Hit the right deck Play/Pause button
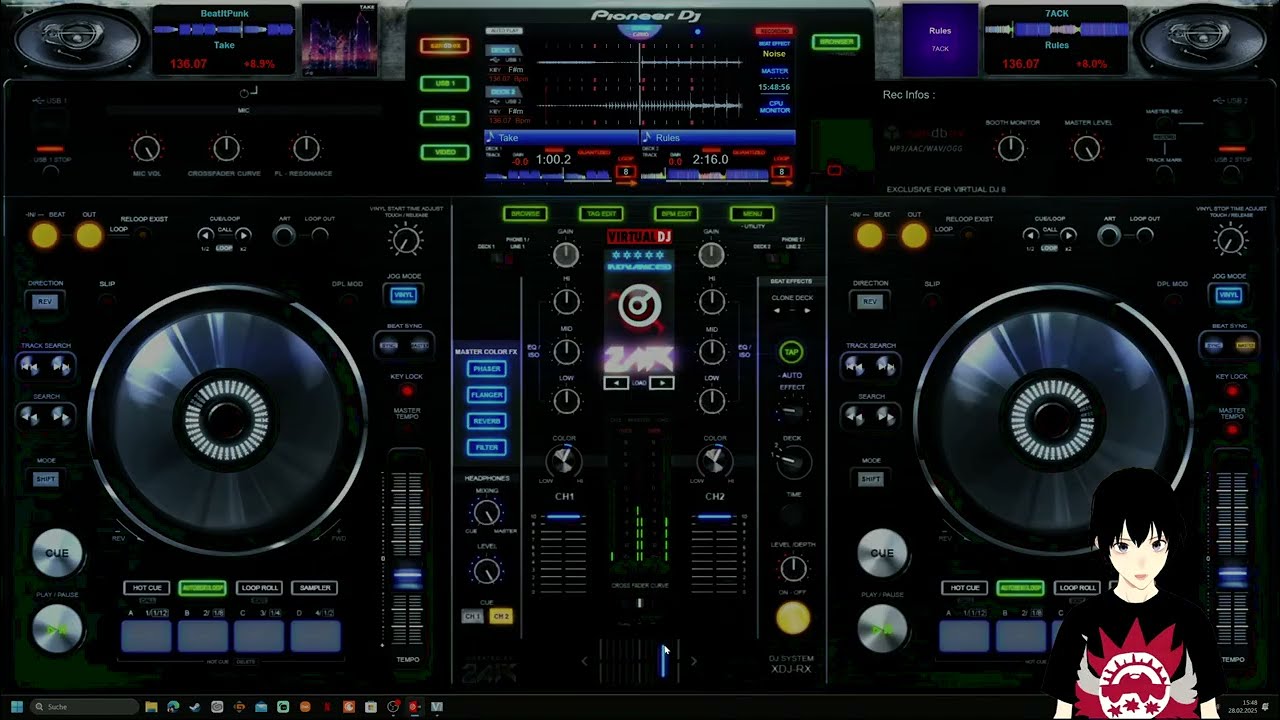Viewport: 1280px width, 720px height. [882, 631]
